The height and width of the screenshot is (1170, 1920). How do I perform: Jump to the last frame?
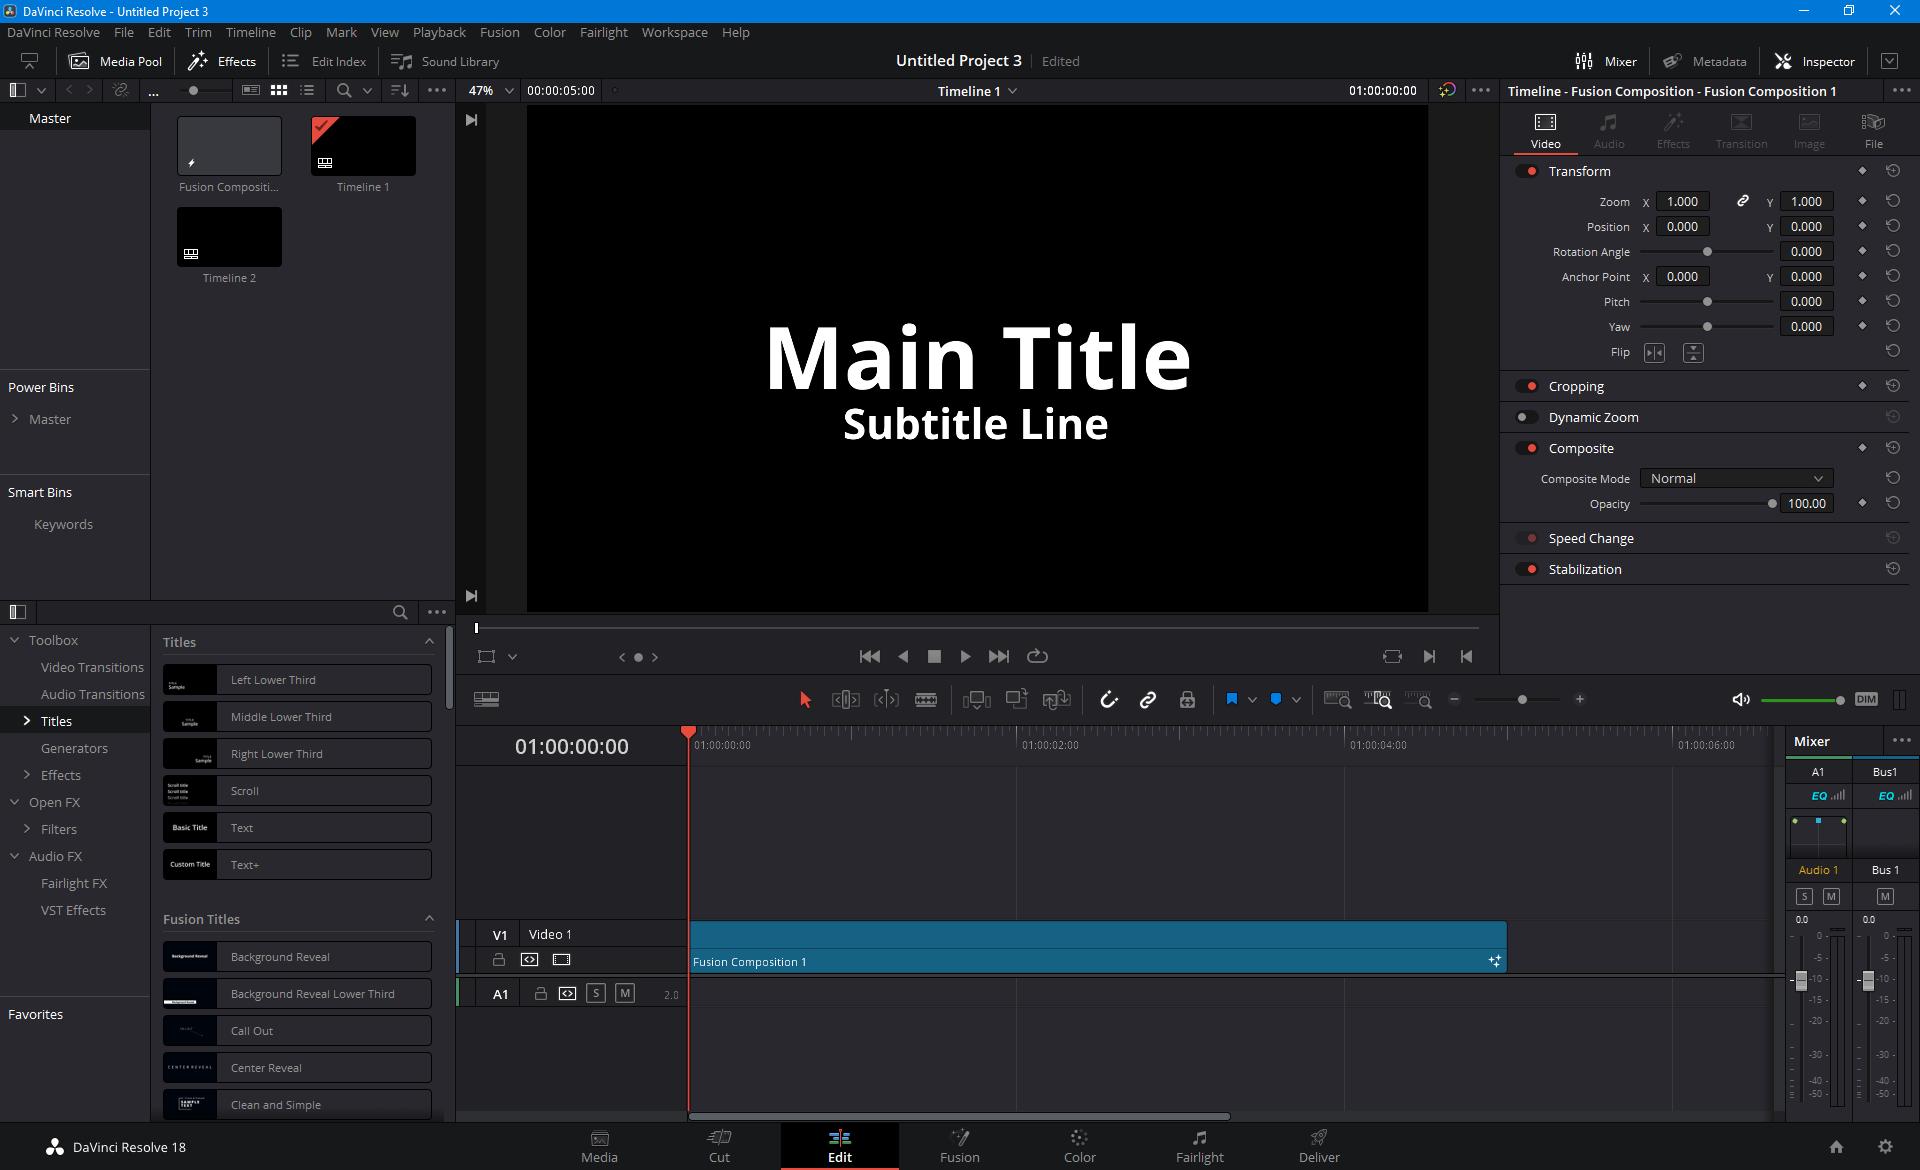pyautogui.click(x=998, y=657)
